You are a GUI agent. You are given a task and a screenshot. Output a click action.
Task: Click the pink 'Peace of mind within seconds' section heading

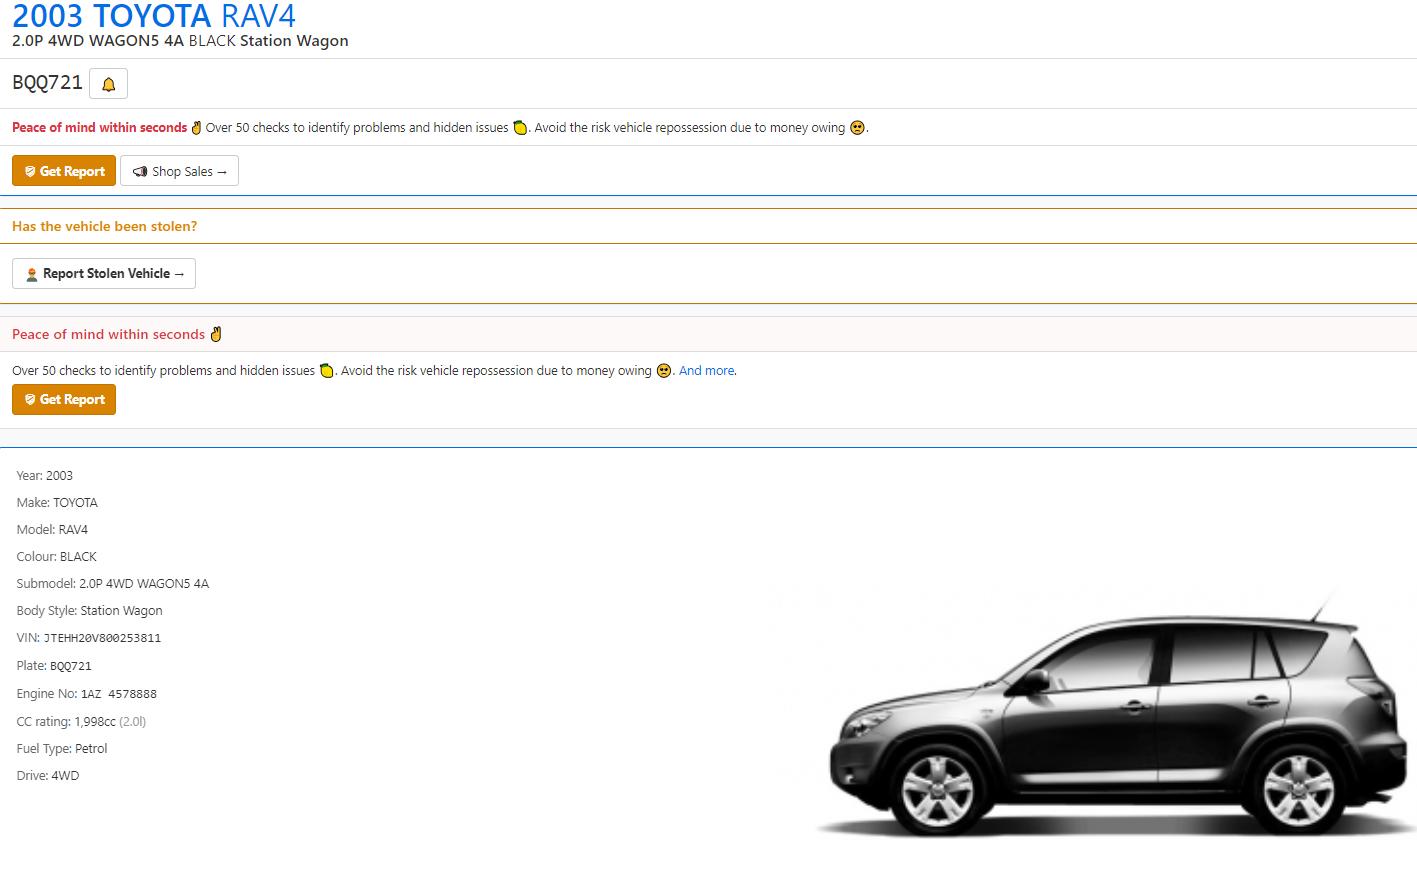click(x=117, y=334)
